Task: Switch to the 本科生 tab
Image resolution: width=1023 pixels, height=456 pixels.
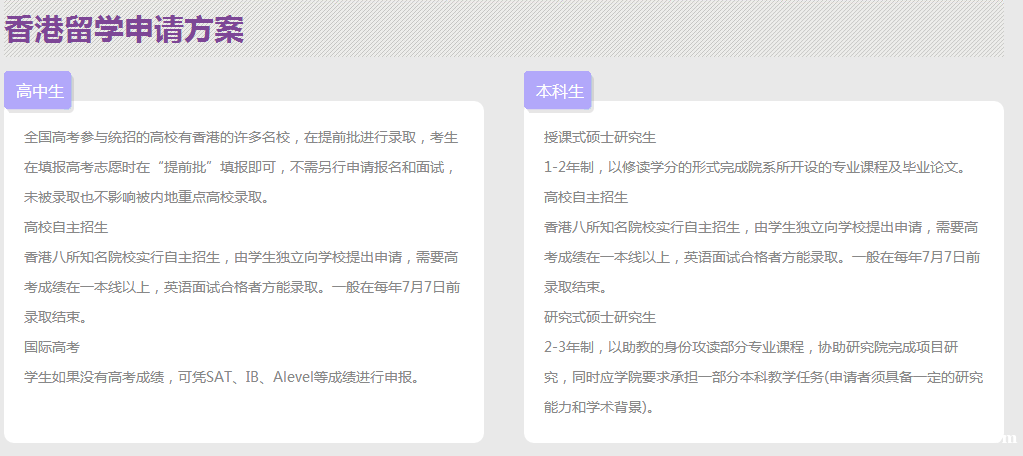Action: (x=560, y=91)
